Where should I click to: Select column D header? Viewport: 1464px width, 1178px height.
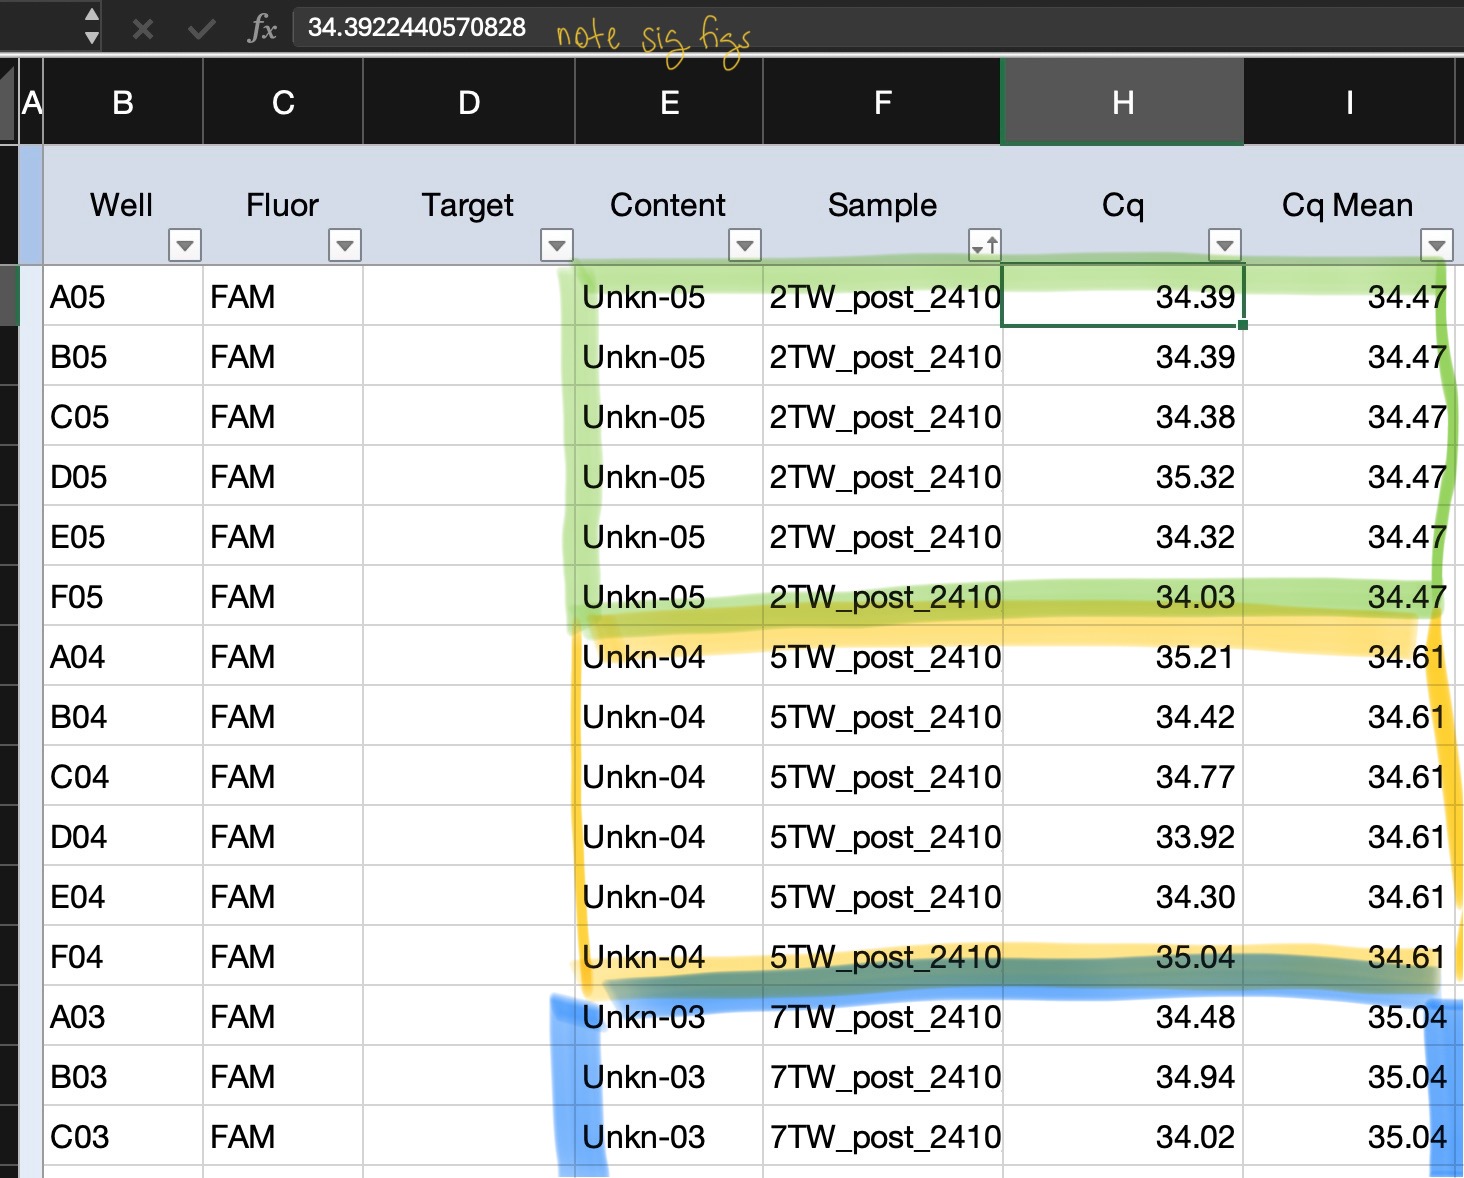(469, 102)
